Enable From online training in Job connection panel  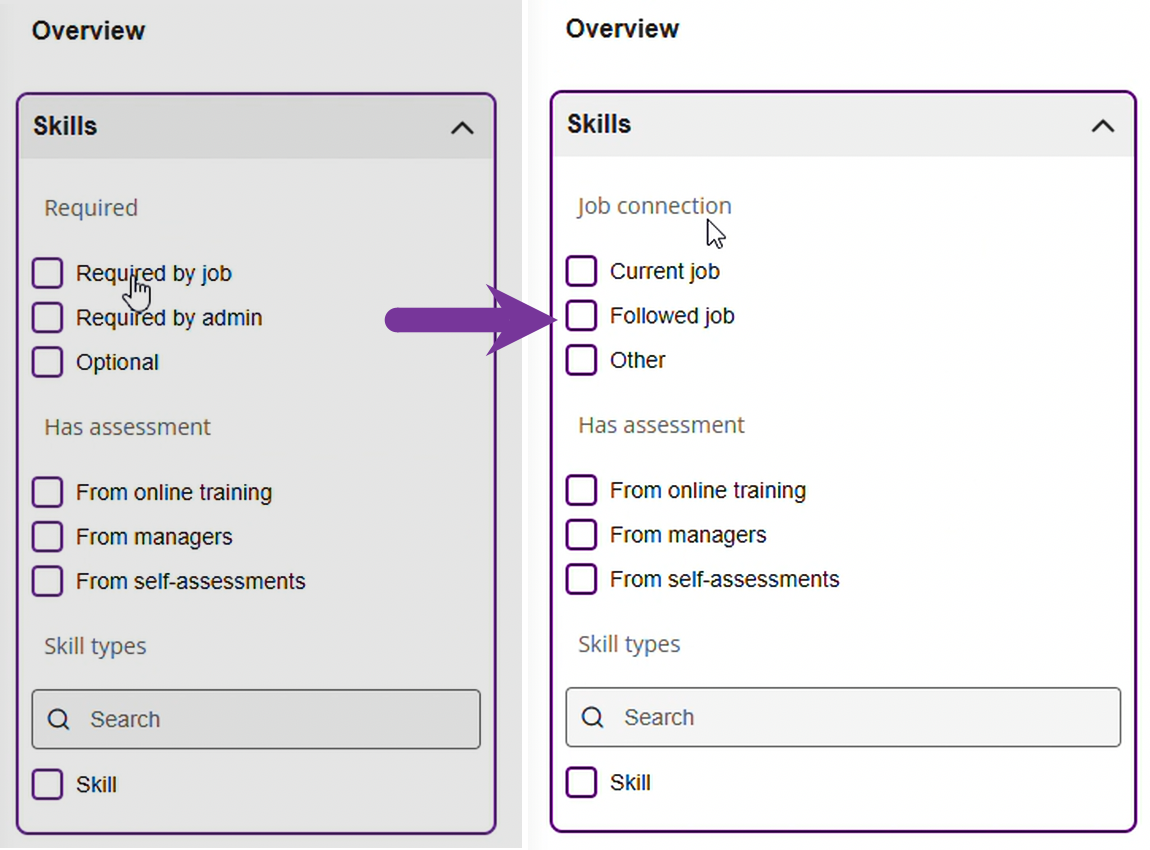pyautogui.click(x=581, y=490)
